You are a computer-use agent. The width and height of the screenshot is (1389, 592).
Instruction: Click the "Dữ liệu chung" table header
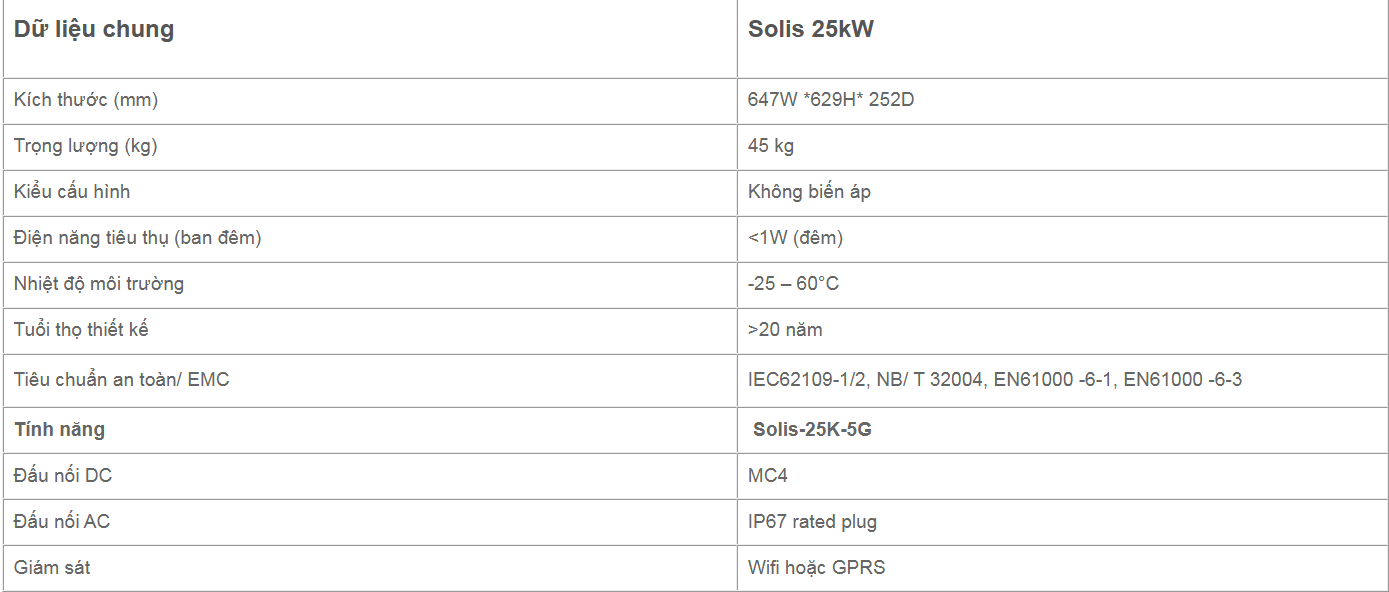tap(94, 30)
